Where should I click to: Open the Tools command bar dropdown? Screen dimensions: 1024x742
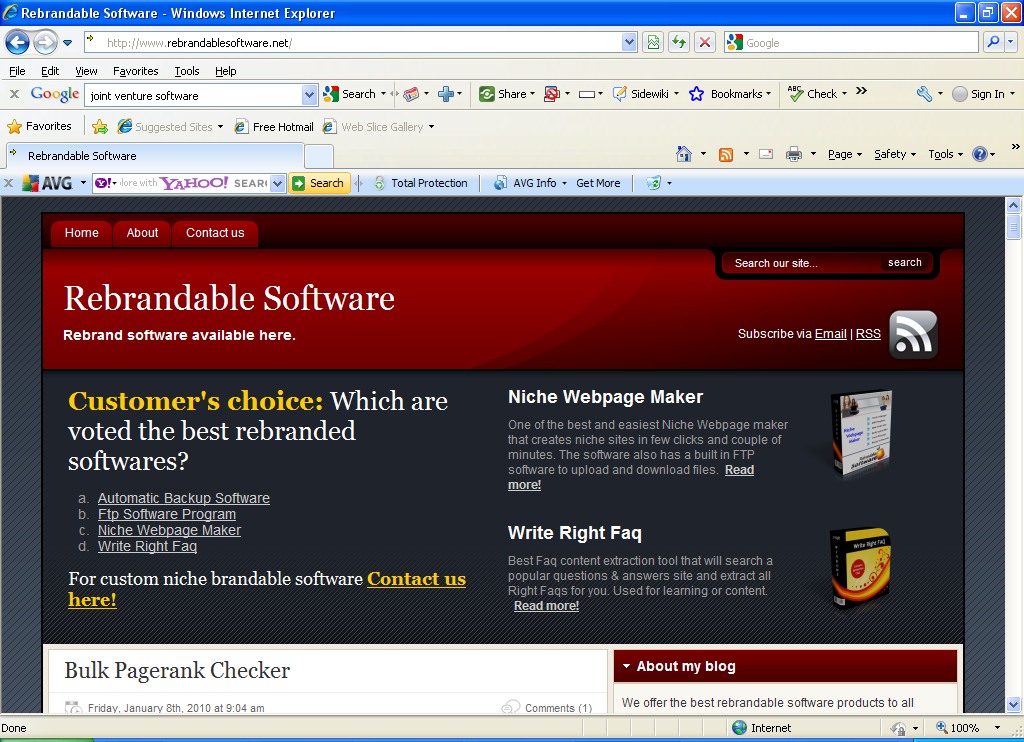point(946,154)
